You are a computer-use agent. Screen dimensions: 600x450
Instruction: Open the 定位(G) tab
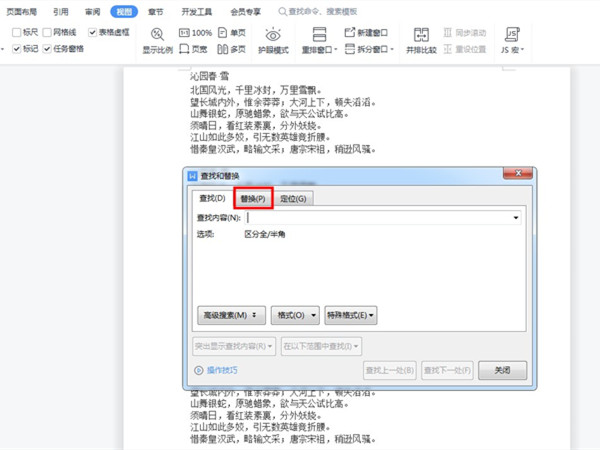pos(294,199)
